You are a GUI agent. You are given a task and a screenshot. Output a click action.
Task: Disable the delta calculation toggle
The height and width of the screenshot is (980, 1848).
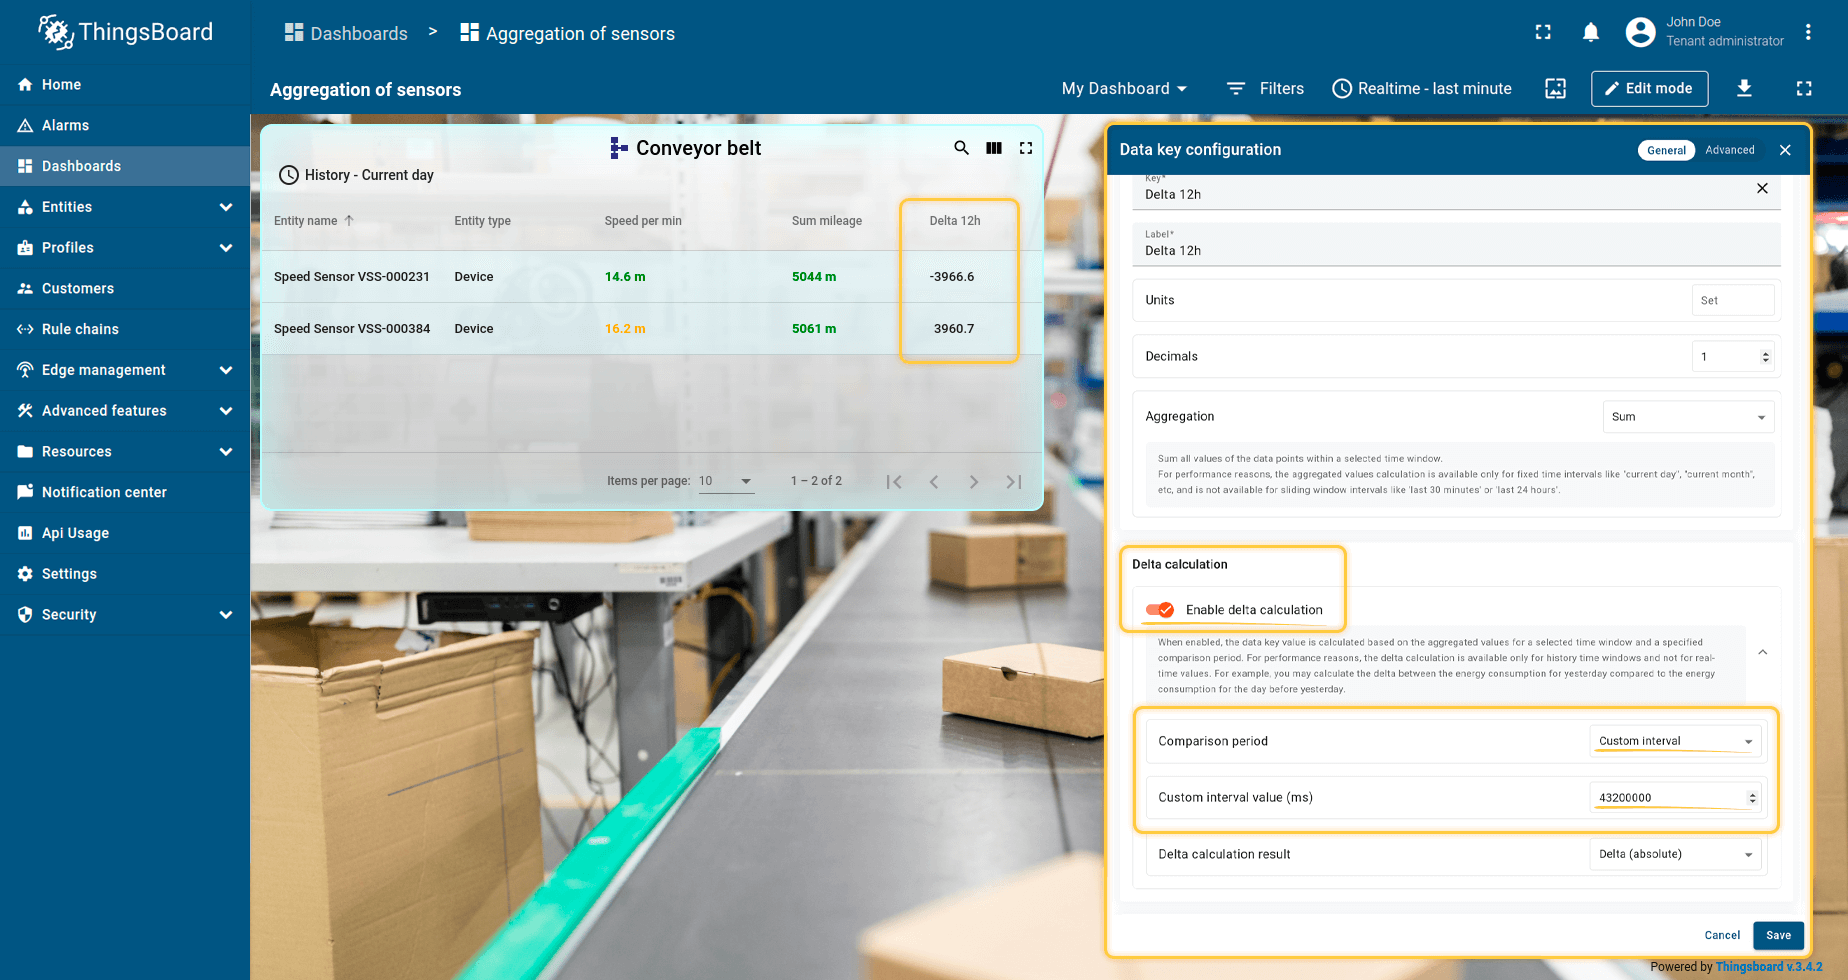click(1160, 610)
